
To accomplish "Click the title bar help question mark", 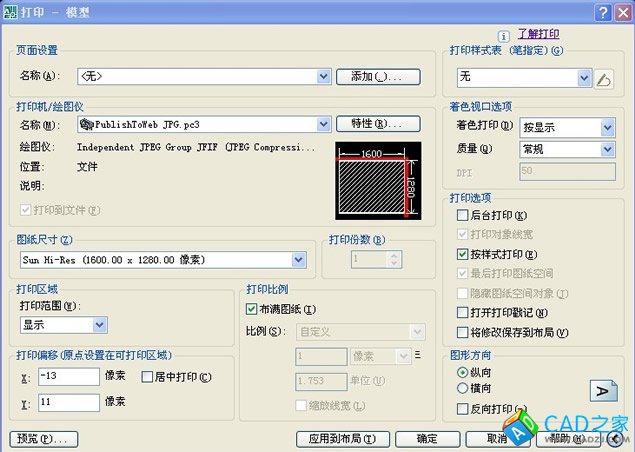I will [603, 12].
